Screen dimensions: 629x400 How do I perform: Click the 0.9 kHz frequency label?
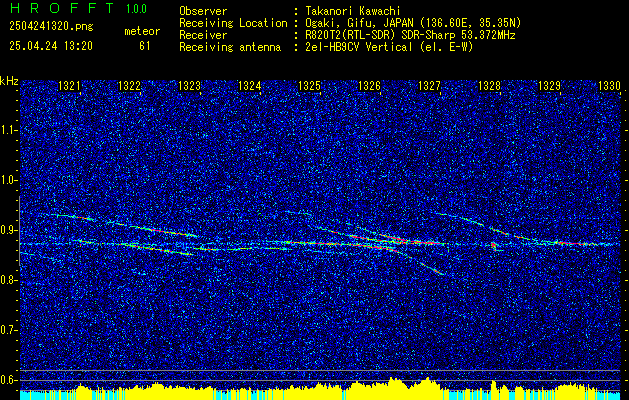[x=8, y=230]
